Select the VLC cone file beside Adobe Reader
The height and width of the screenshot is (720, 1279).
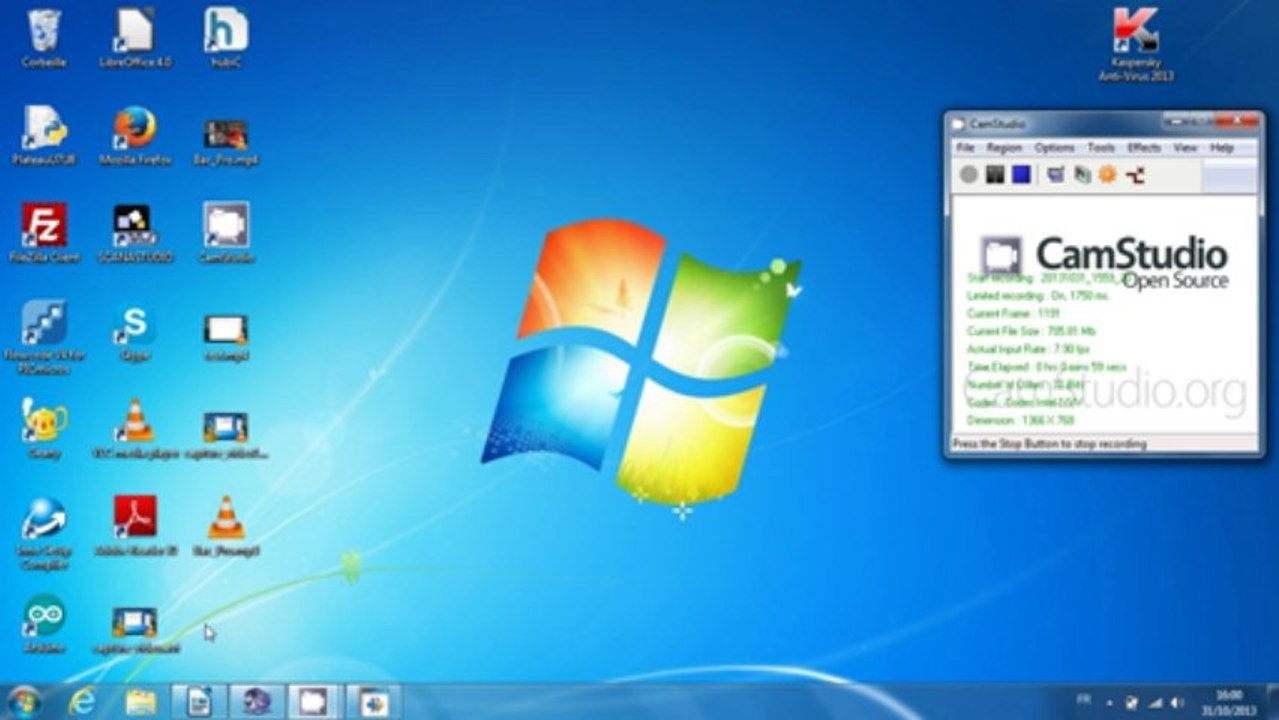[226, 526]
